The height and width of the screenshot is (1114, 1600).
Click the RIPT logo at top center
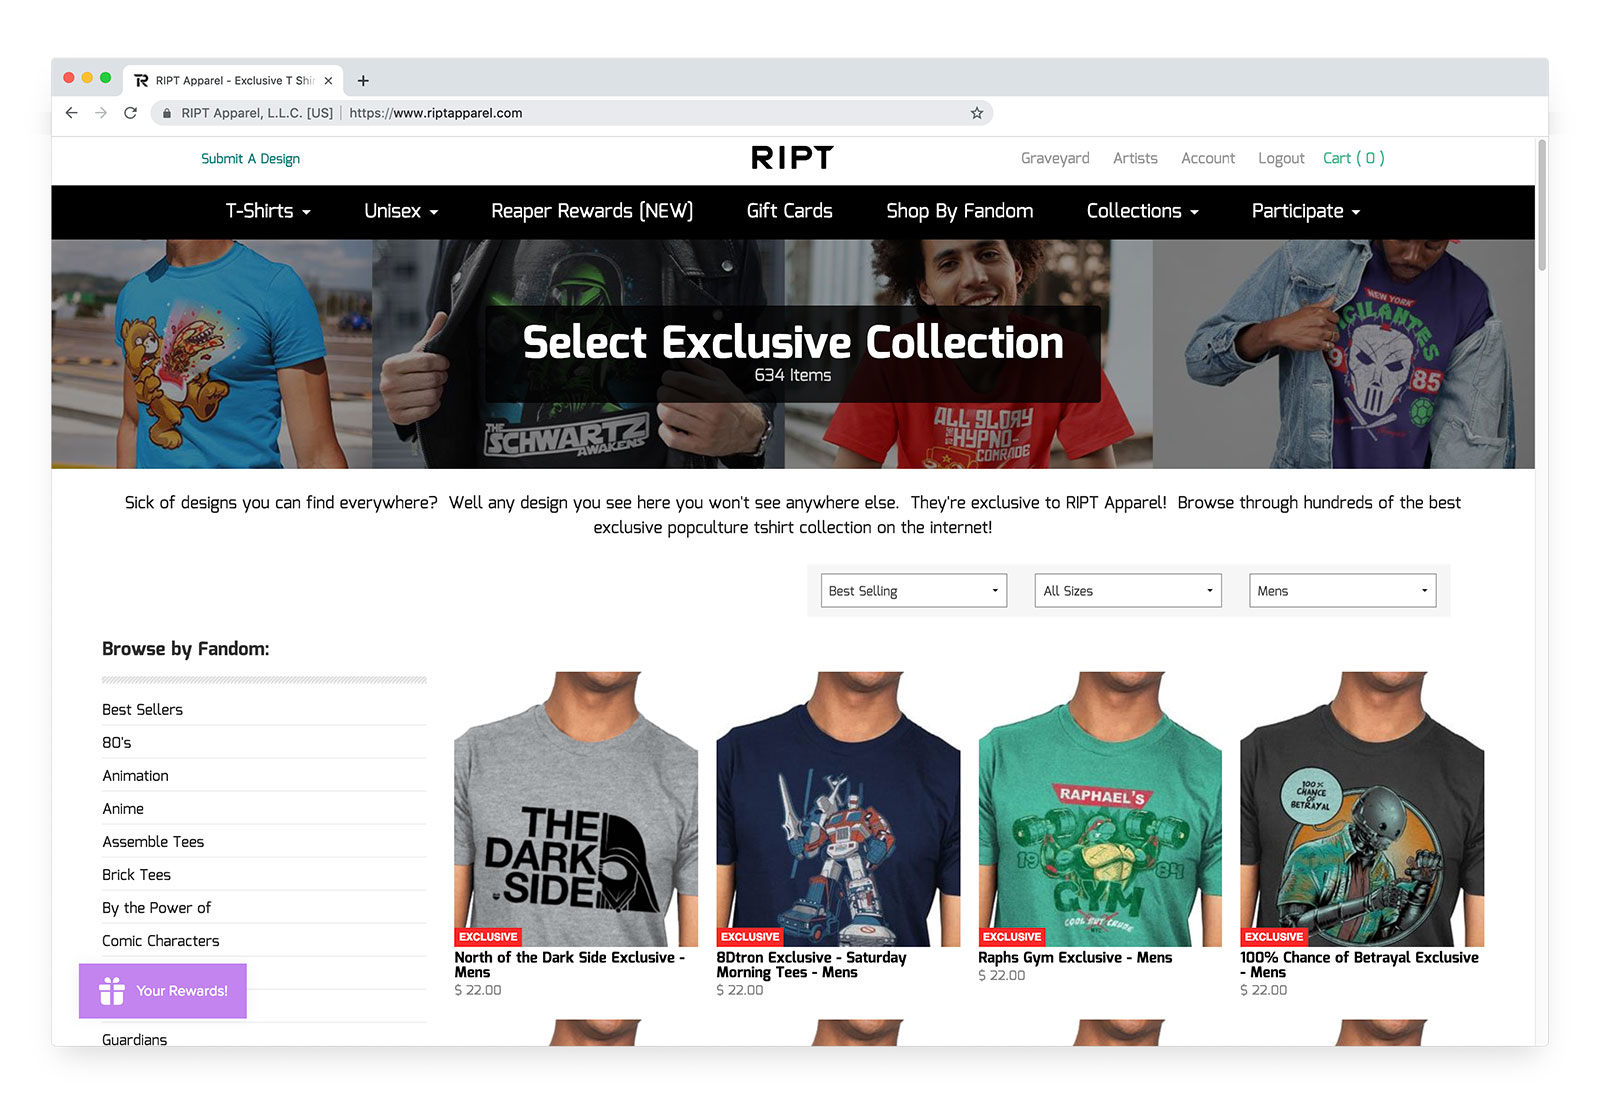[792, 157]
